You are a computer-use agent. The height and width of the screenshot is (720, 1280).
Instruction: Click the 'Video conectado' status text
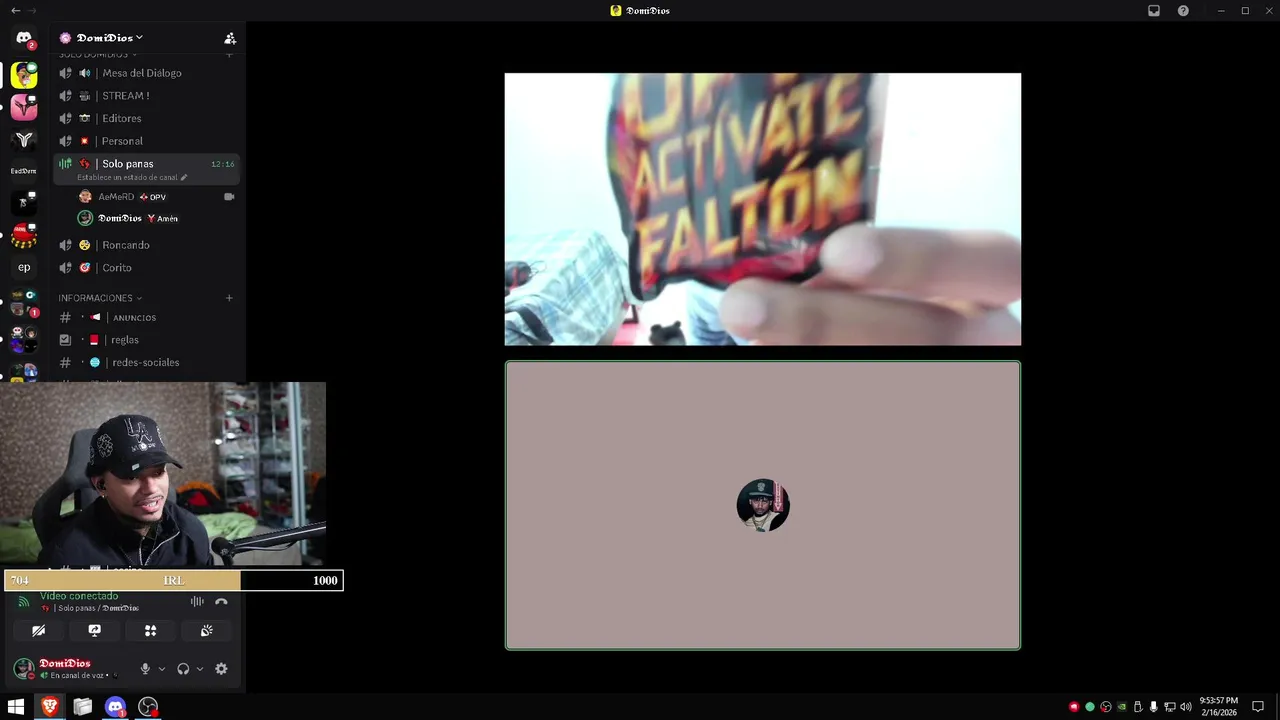pyautogui.click(x=79, y=596)
